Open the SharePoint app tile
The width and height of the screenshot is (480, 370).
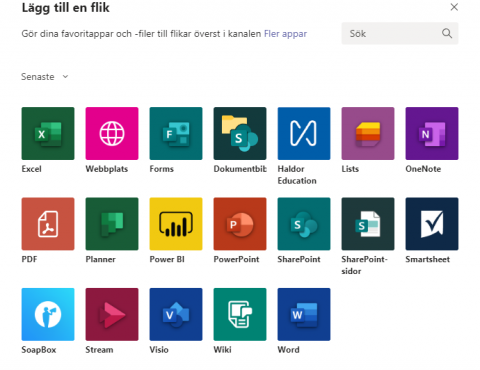(x=304, y=224)
